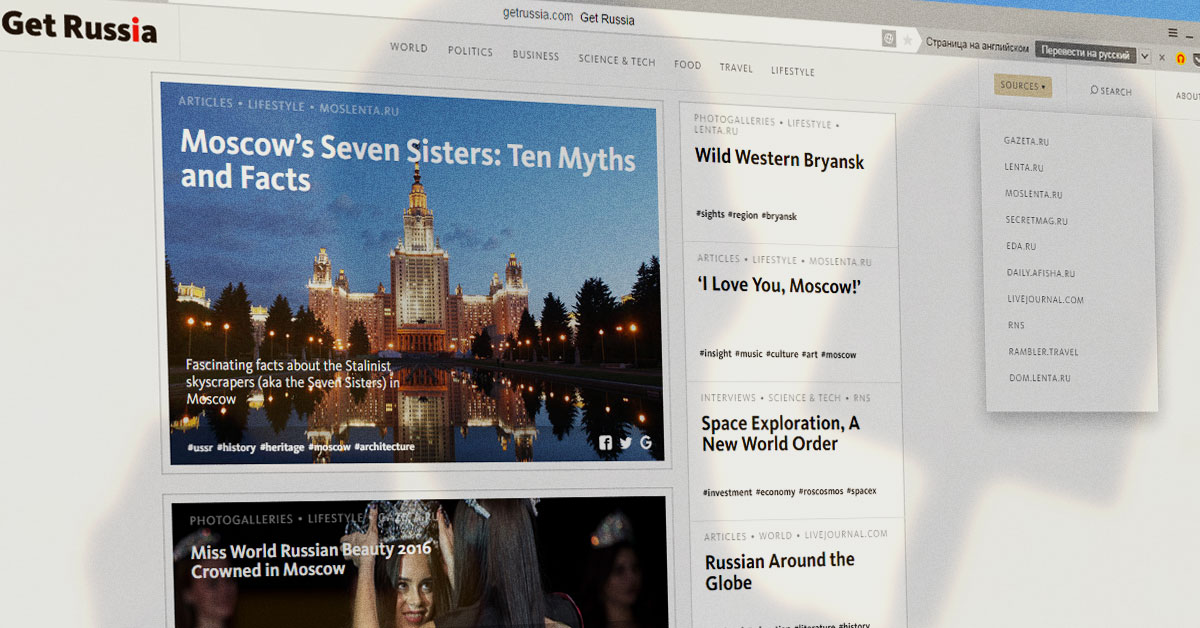1200x628 pixels.
Task: Open the 'Wild Western Bryansk' article
Action: click(x=779, y=158)
